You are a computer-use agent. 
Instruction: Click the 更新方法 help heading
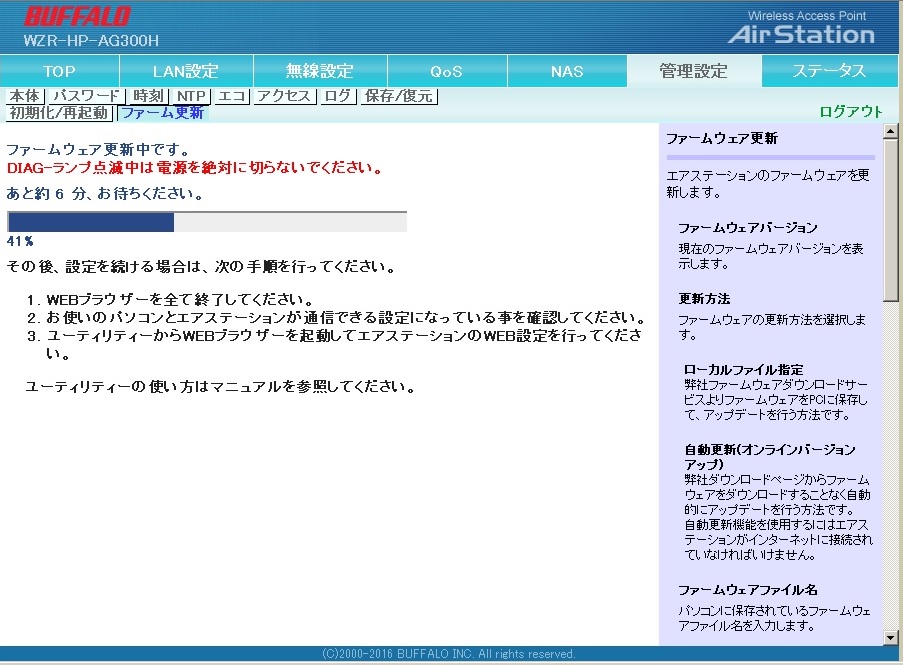tap(704, 299)
